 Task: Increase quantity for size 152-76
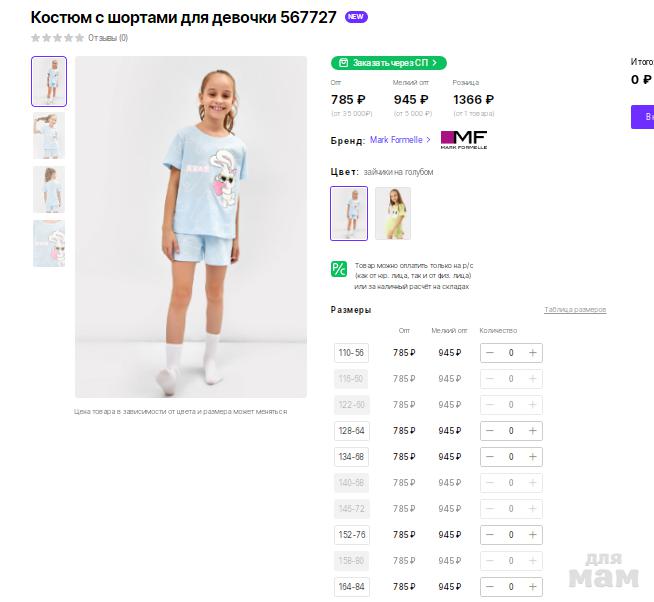pyautogui.click(x=532, y=535)
